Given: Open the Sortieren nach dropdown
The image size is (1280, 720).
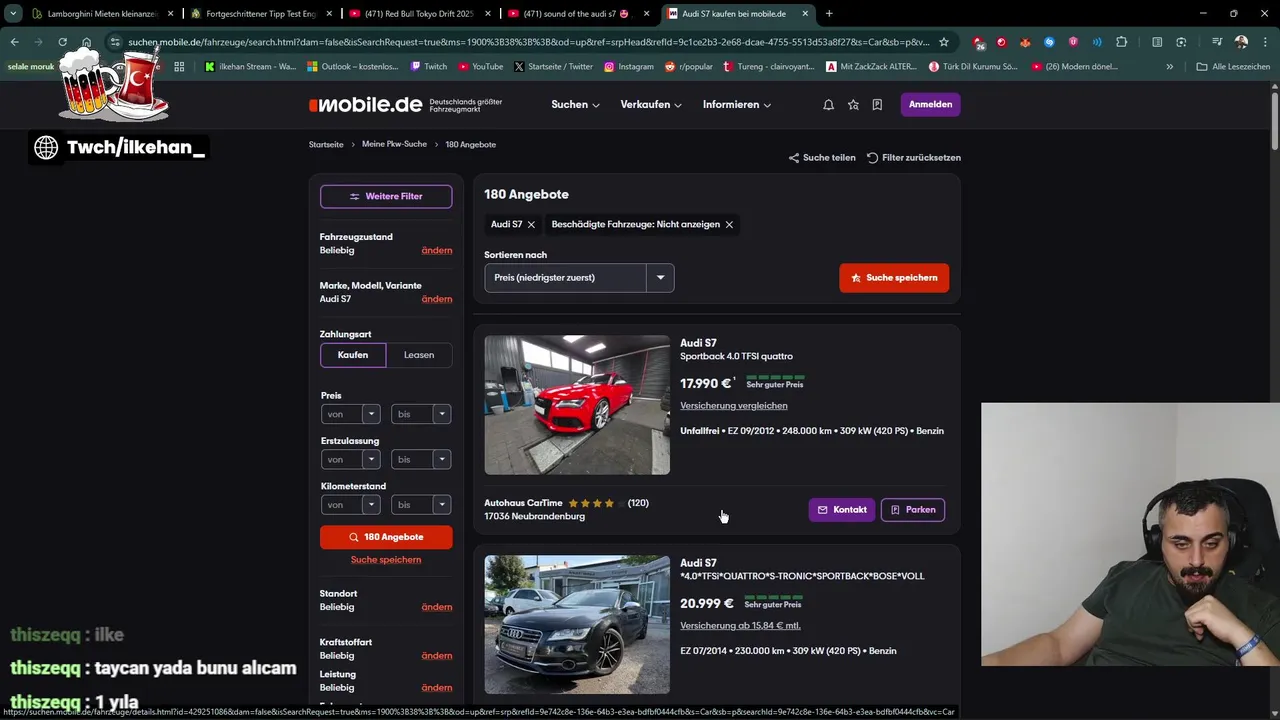Looking at the screenshot, I should tap(579, 278).
